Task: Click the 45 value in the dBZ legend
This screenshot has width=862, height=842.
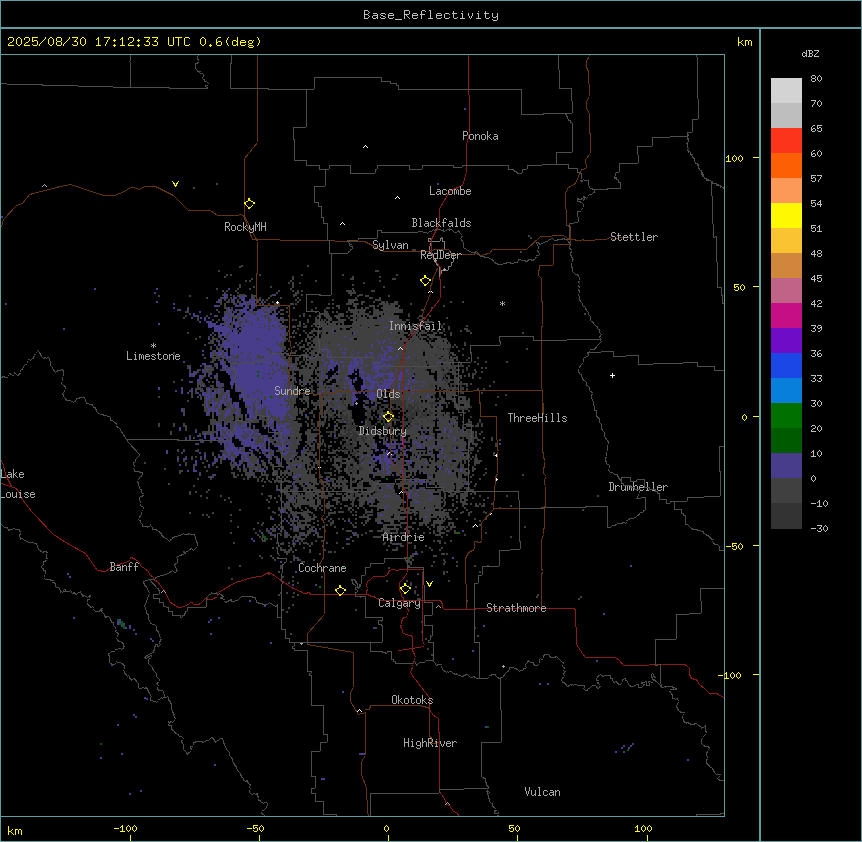Action: click(816, 278)
